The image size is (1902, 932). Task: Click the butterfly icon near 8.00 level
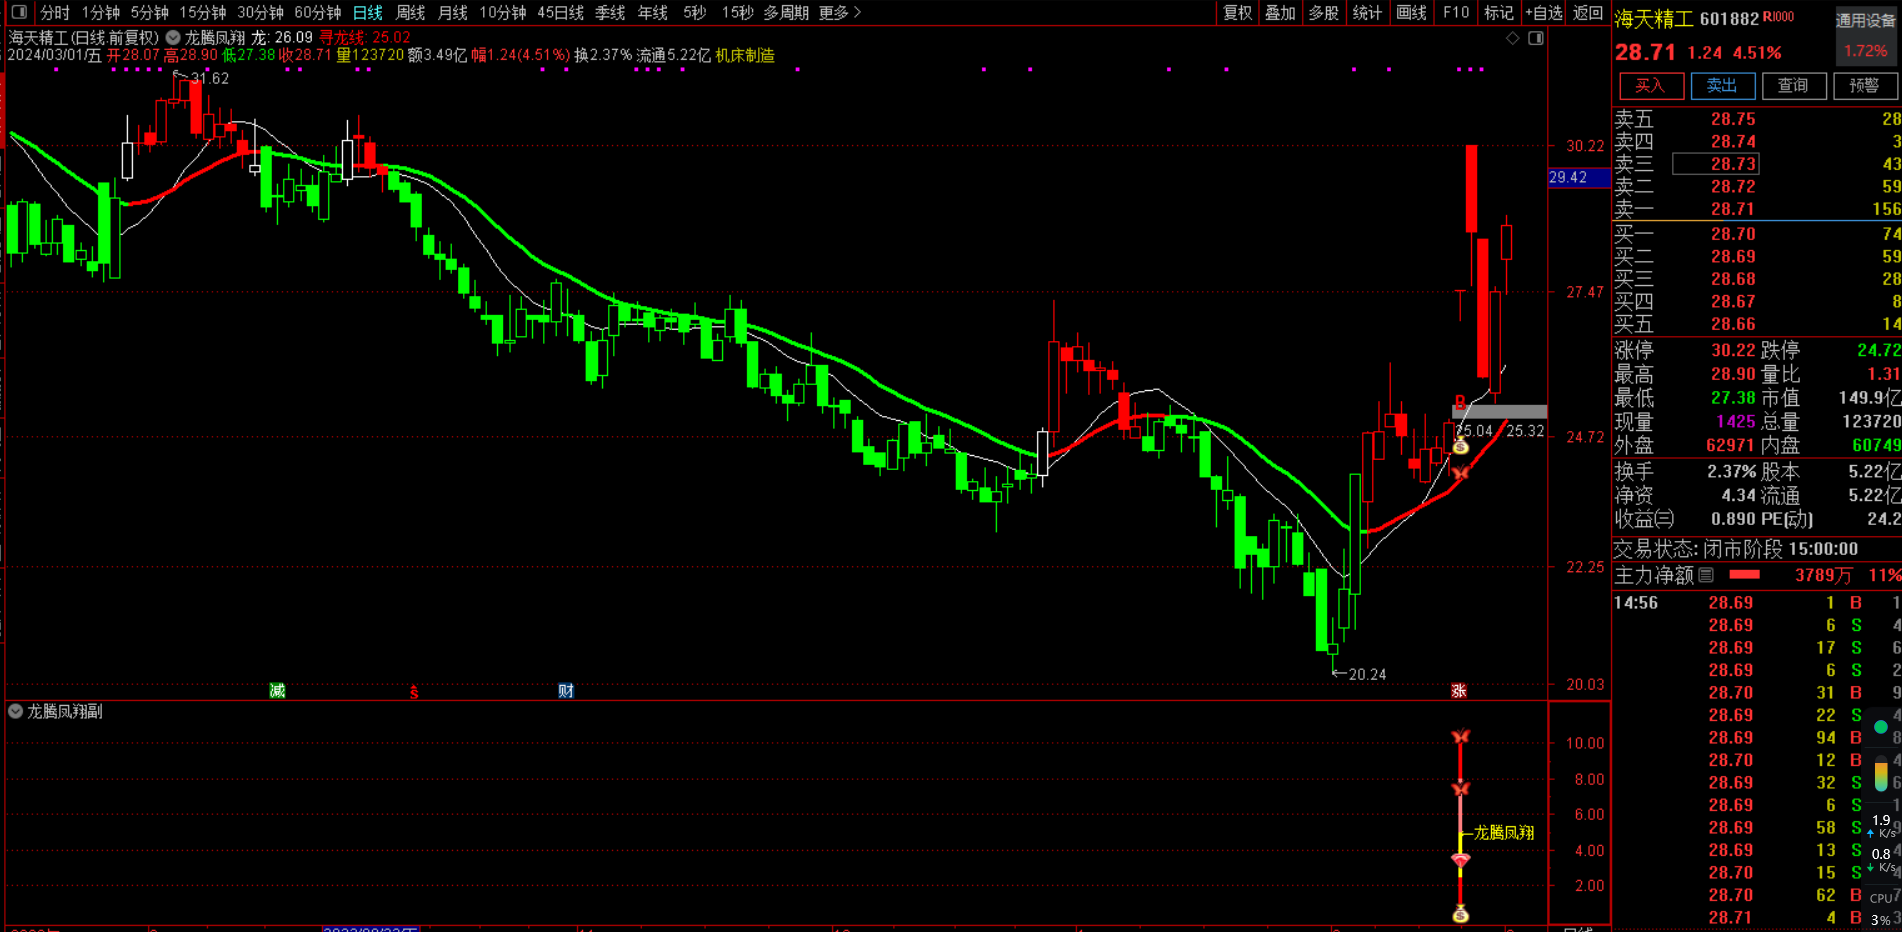(1461, 789)
